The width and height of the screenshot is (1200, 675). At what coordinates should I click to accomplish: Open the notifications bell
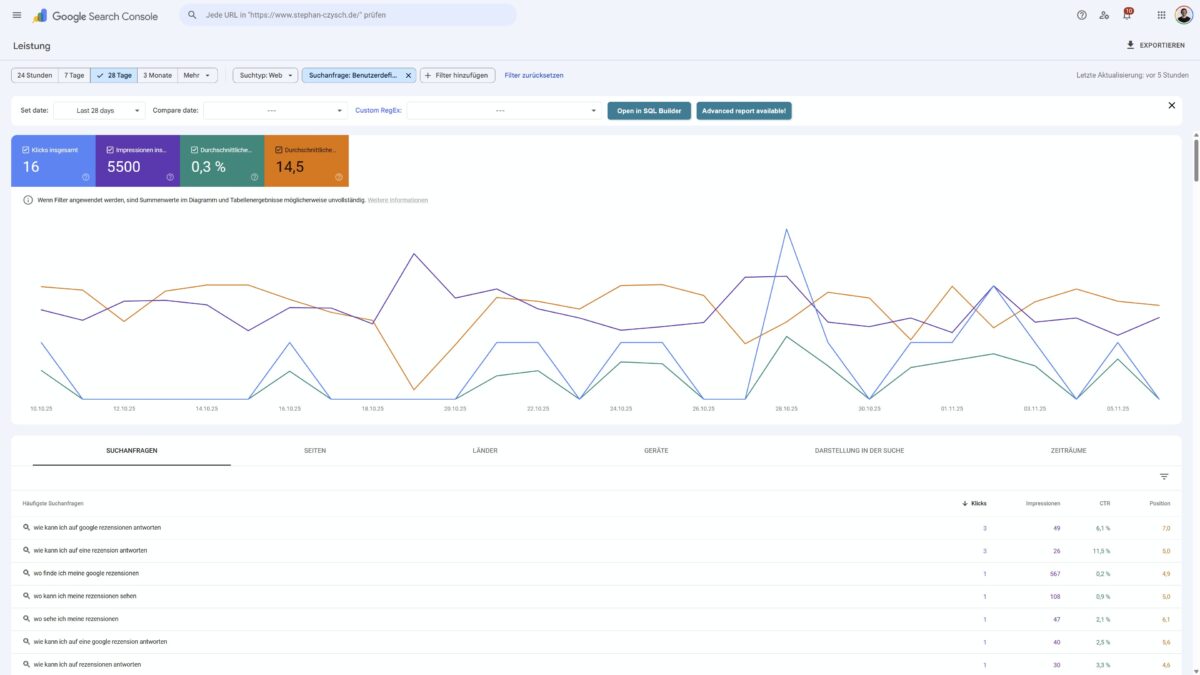tap(1127, 15)
